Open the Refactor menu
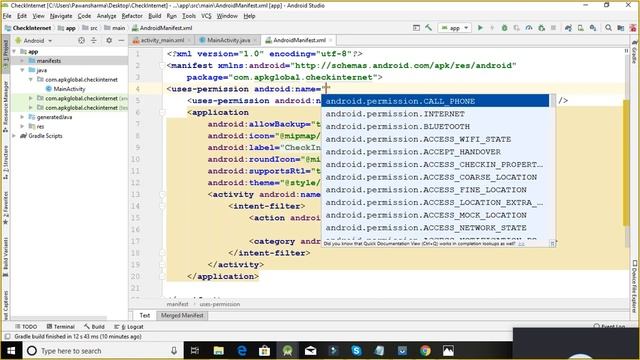The image size is (640, 360). (132, 16)
